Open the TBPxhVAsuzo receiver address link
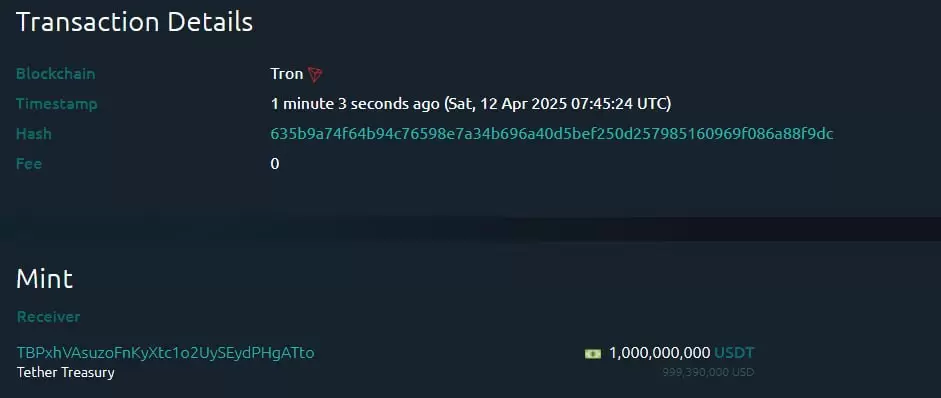The image size is (941, 398). click(166, 353)
